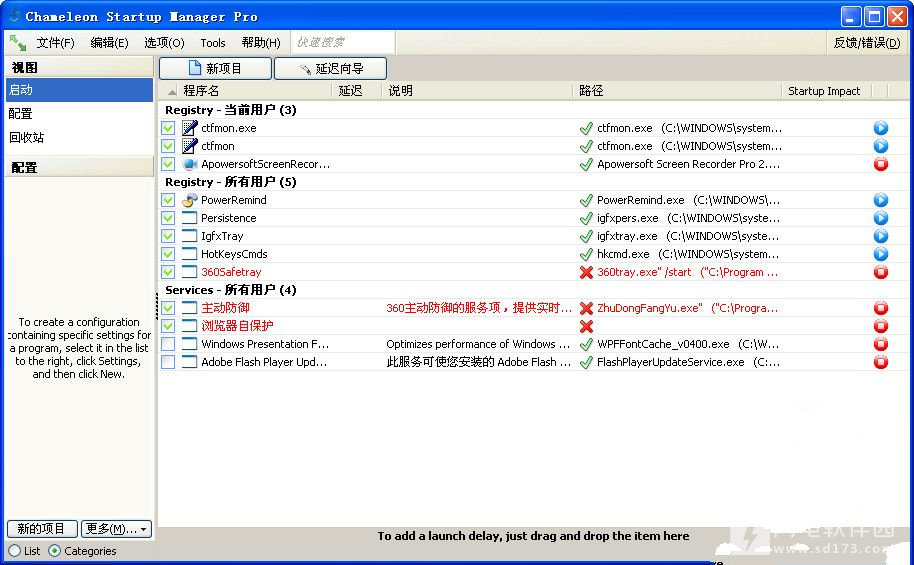Click blue impact icon for HotKeysCmds row
The image size is (914, 565).
(x=880, y=254)
